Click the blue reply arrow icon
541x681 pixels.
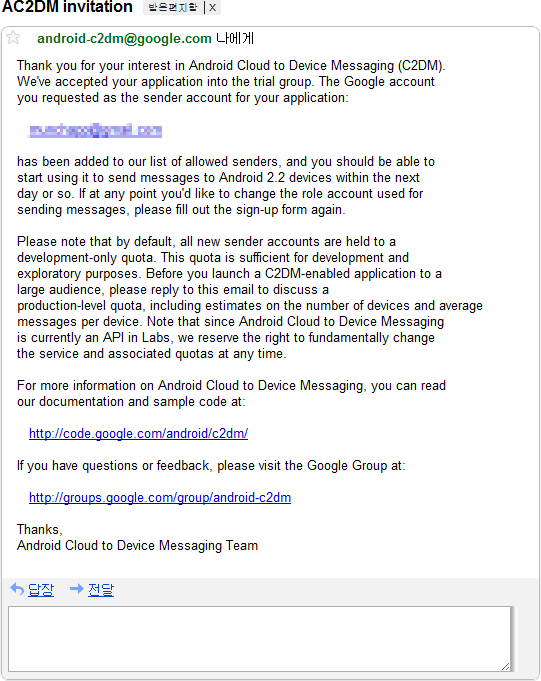click(x=17, y=589)
